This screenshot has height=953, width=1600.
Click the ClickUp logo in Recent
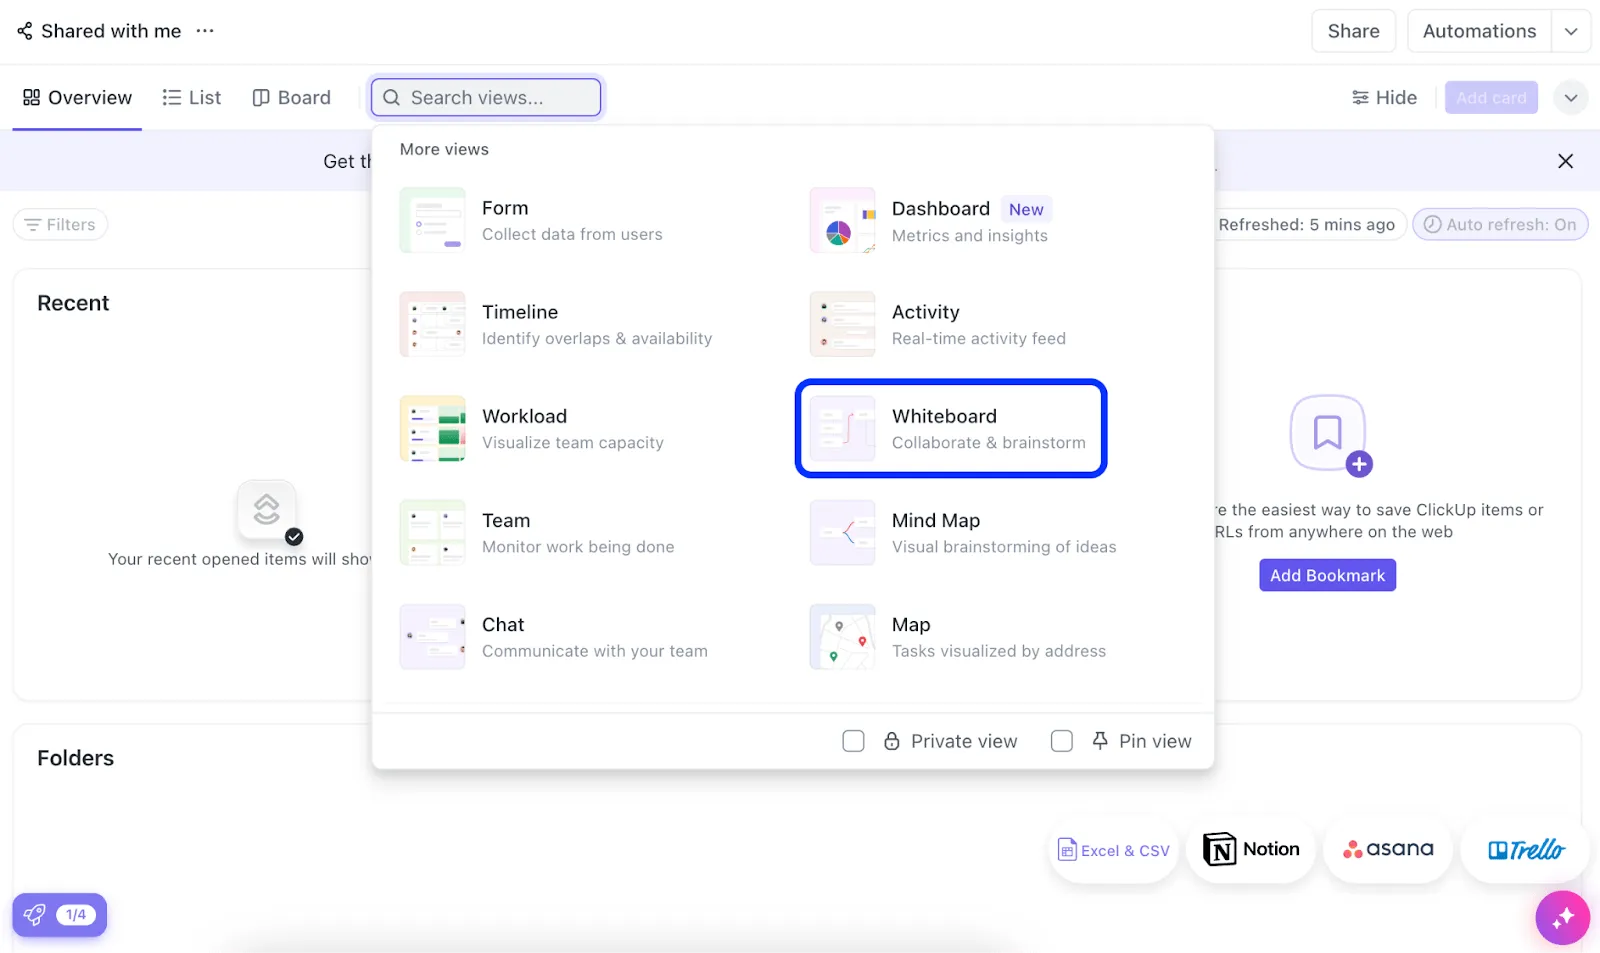coord(266,509)
